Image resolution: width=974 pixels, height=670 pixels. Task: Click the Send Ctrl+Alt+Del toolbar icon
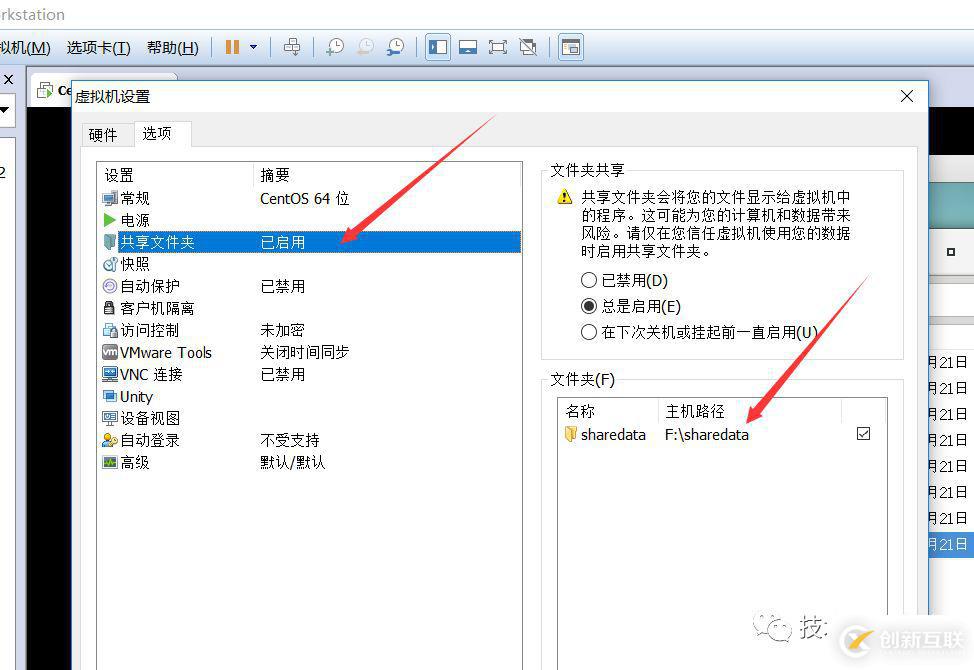click(x=291, y=47)
